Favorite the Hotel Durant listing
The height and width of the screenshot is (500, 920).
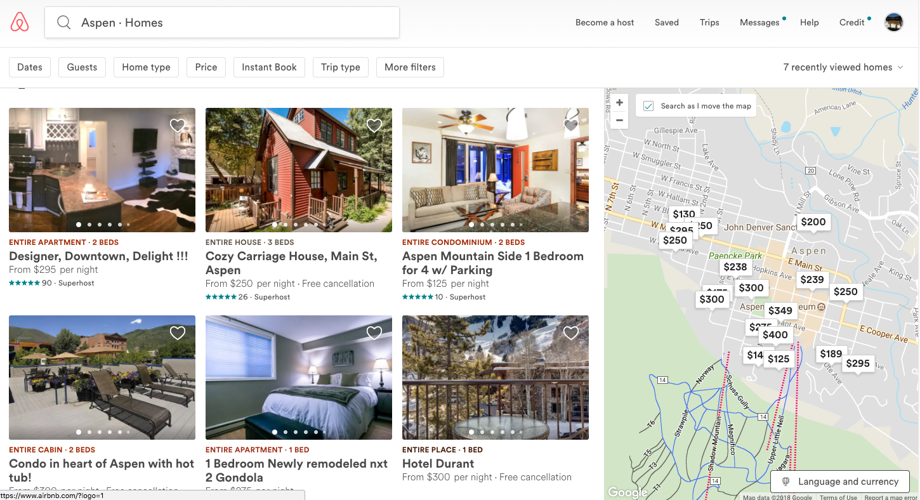tap(571, 333)
